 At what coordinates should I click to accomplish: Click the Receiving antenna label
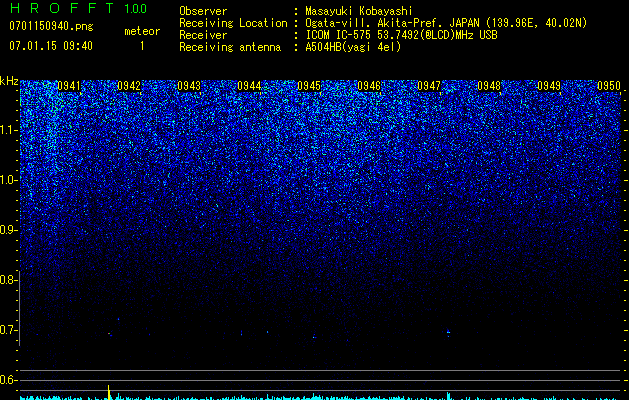[x=230, y=47]
